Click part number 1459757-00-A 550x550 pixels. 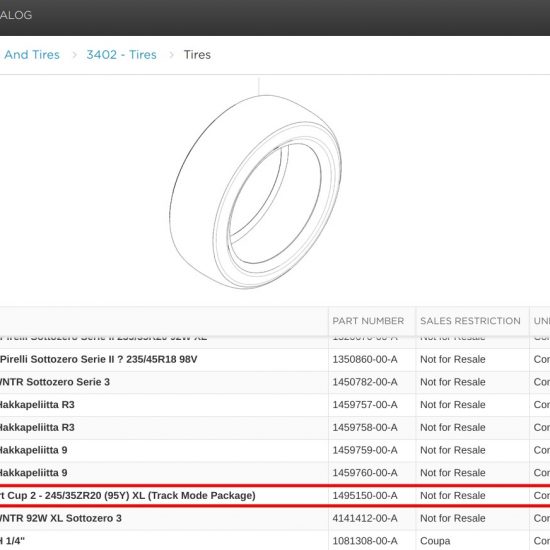tap(365, 405)
